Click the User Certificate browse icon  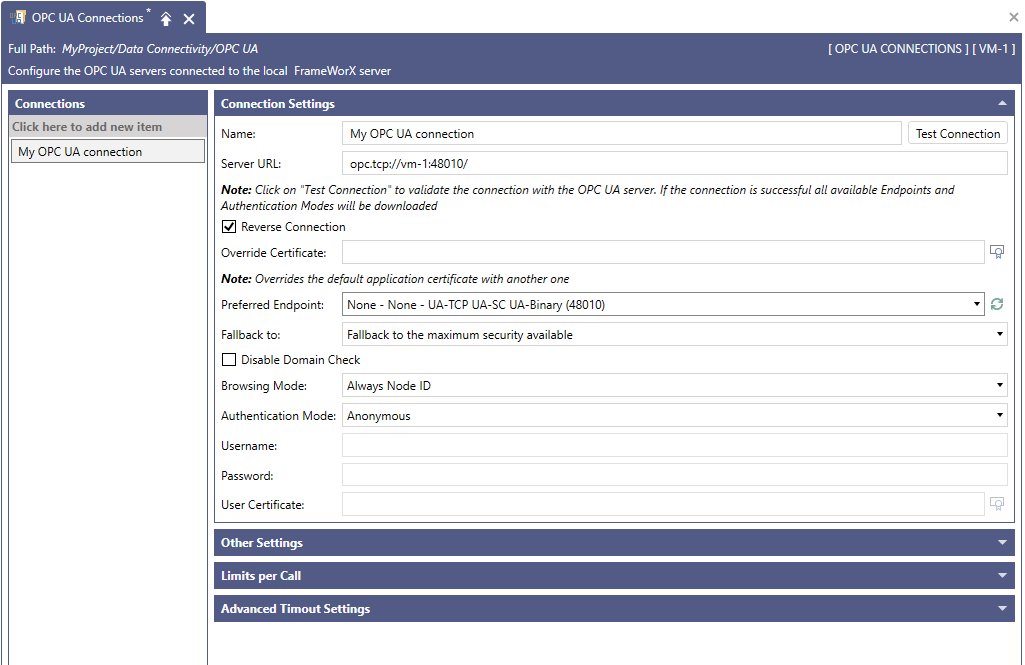(997, 503)
